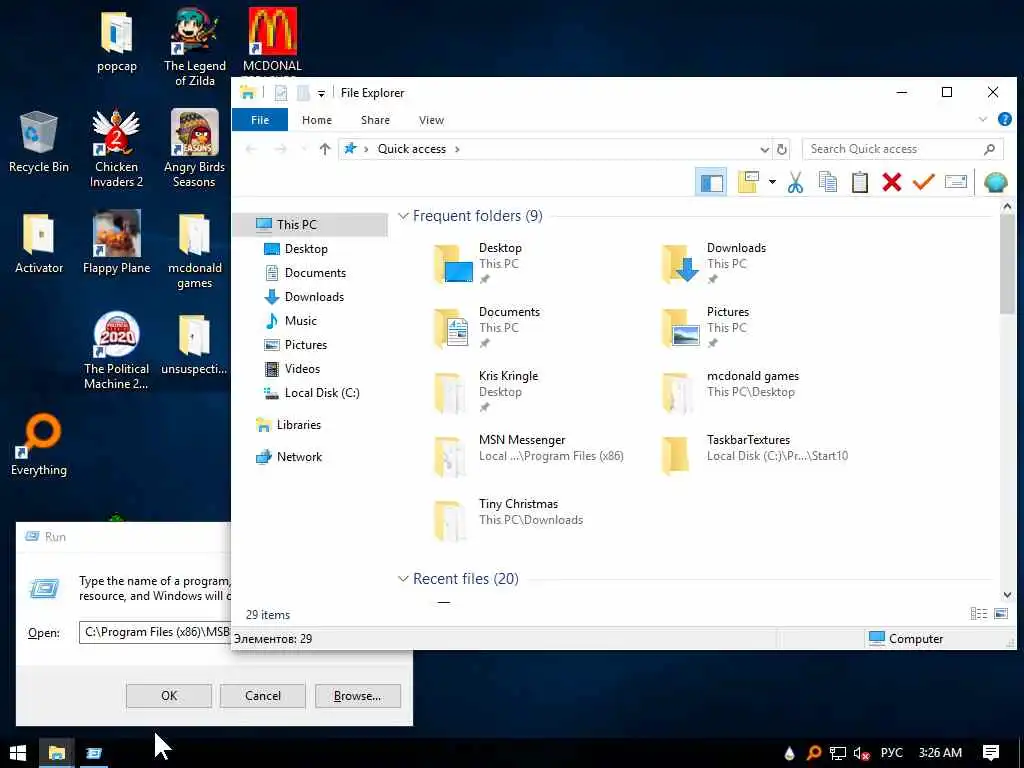Screen dimensions: 1024x768
Task: Open the popcap folder on desktop
Action: pos(117,41)
